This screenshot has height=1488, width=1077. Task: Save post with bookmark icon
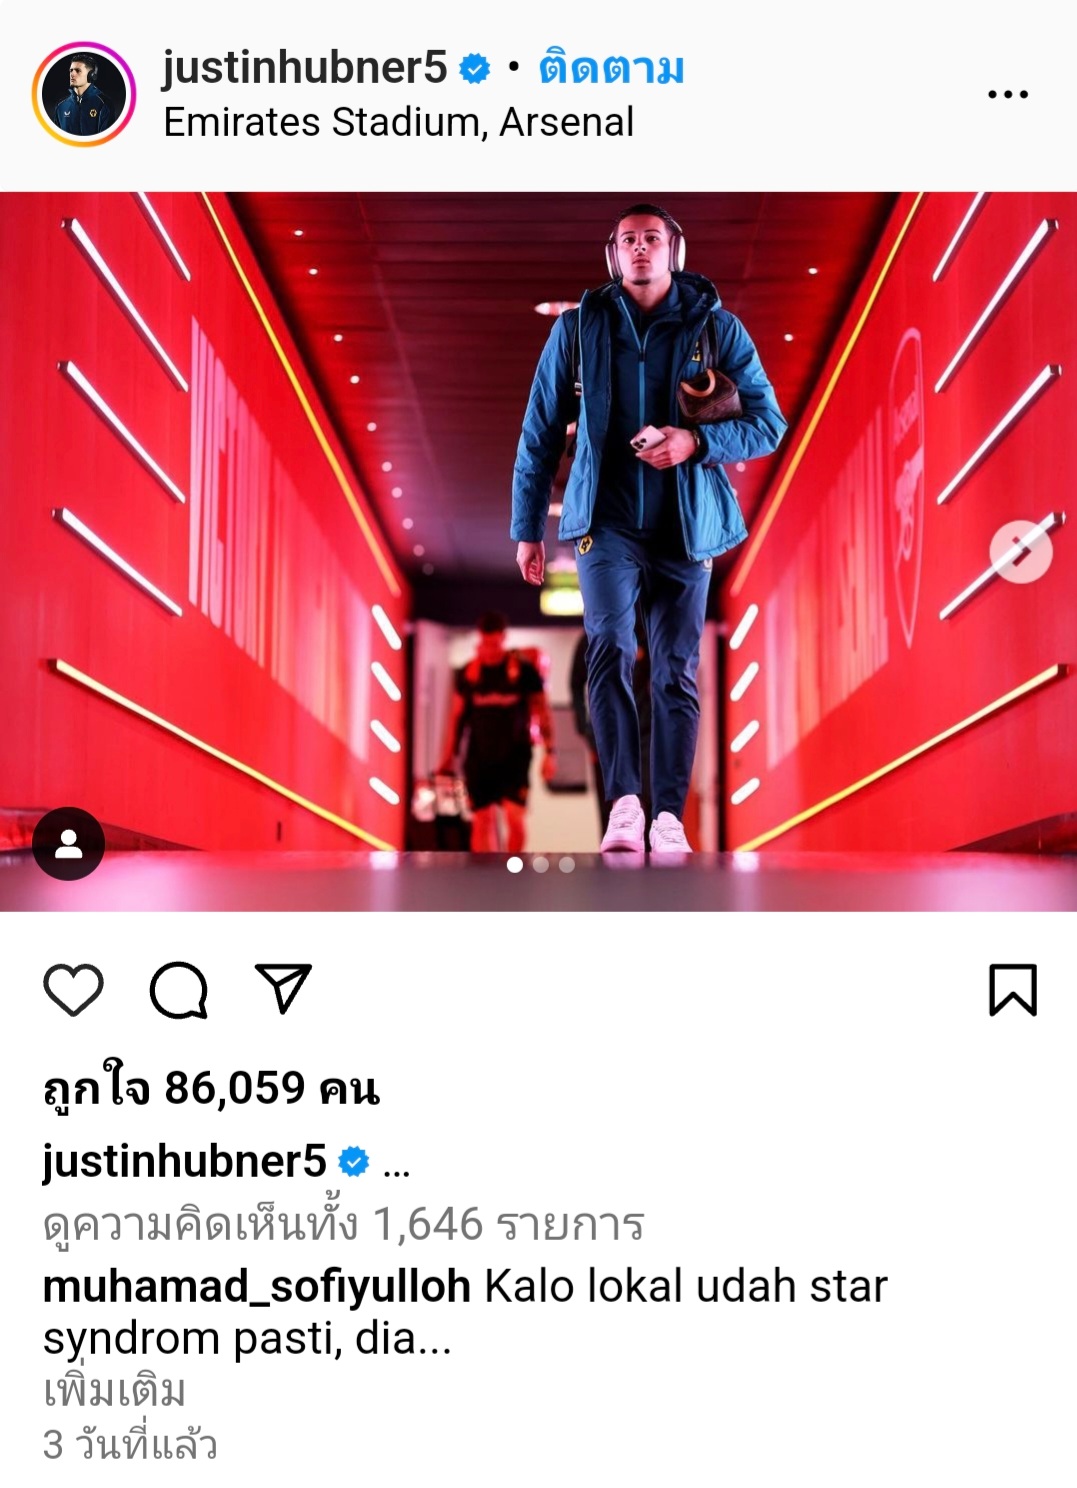[x=1013, y=990]
